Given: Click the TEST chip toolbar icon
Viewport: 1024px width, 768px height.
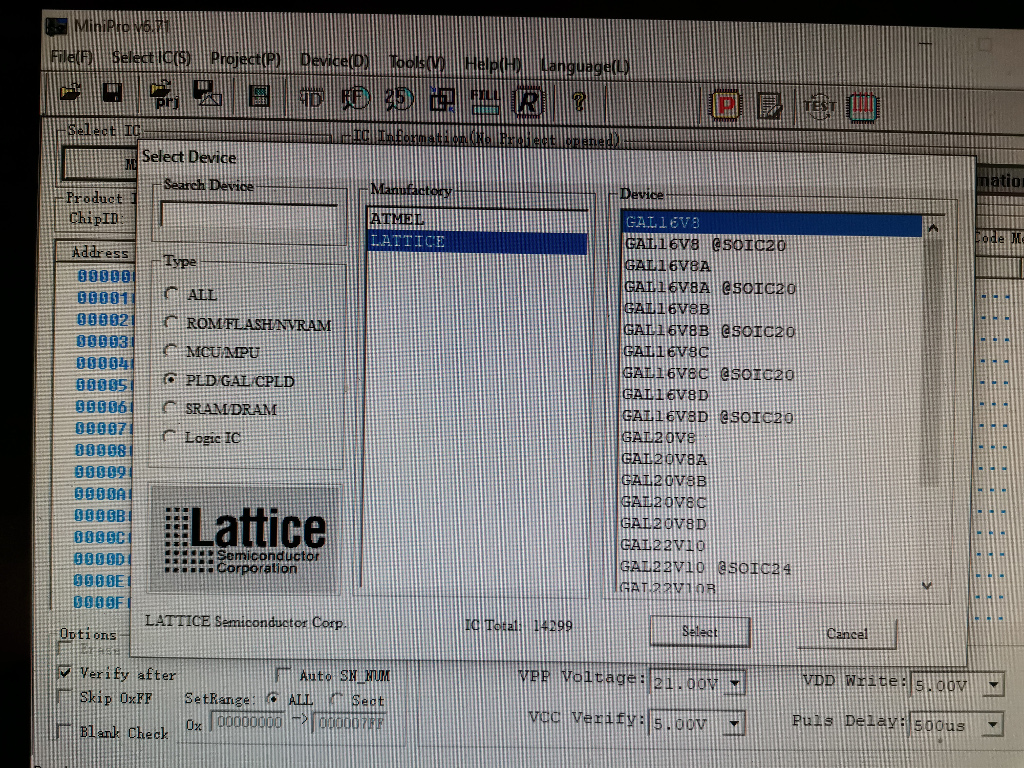Looking at the screenshot, I should point(819,105).
